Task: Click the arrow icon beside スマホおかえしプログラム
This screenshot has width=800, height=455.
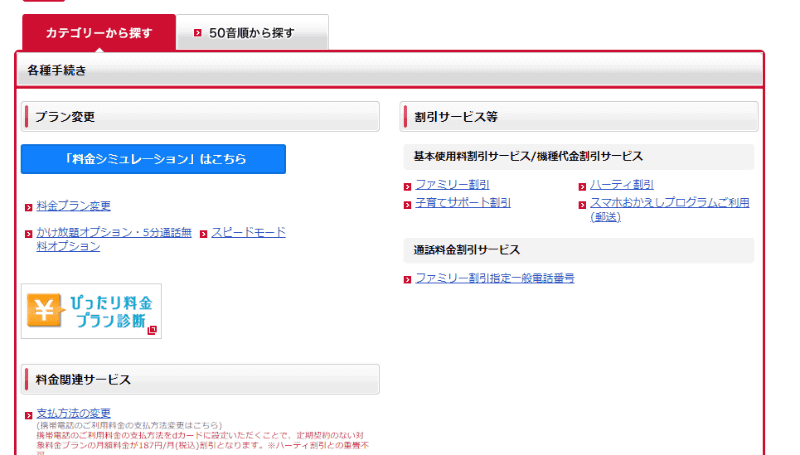Action: [x=582, y=205]
